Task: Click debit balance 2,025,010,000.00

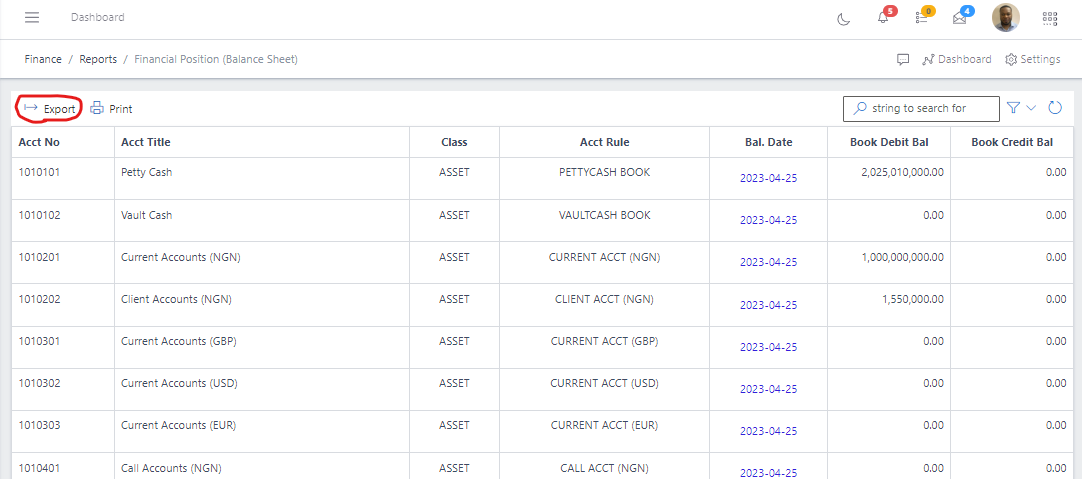Action: pos(903,173)
